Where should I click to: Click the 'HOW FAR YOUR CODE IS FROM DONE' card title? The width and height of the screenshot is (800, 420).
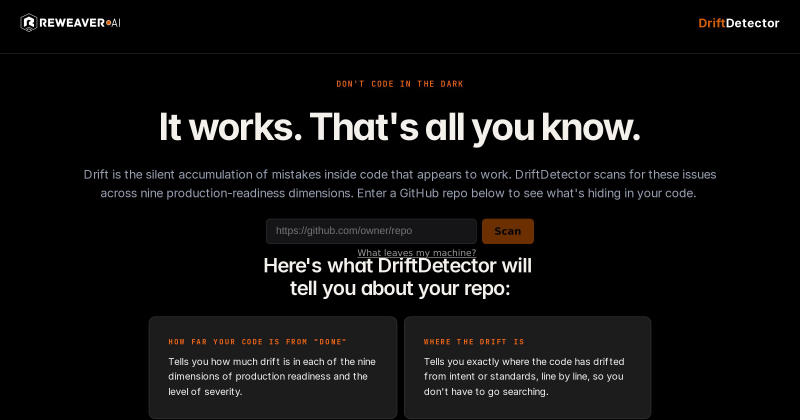pos(258,342)
